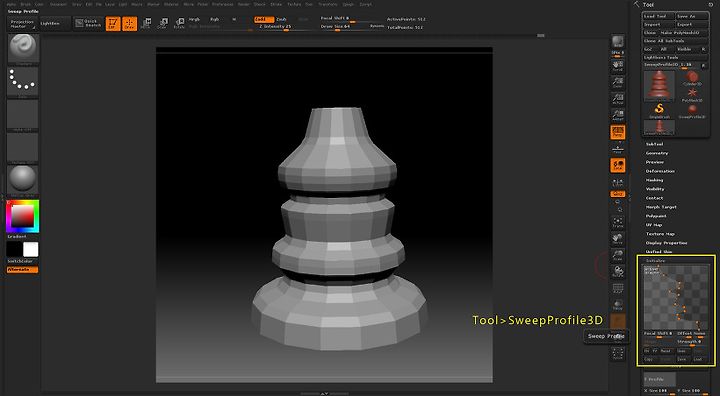Click the Scale view icon in right shelf
This screenshot has width=720, height=396.
pyautogui.click(x=618, y=255)
